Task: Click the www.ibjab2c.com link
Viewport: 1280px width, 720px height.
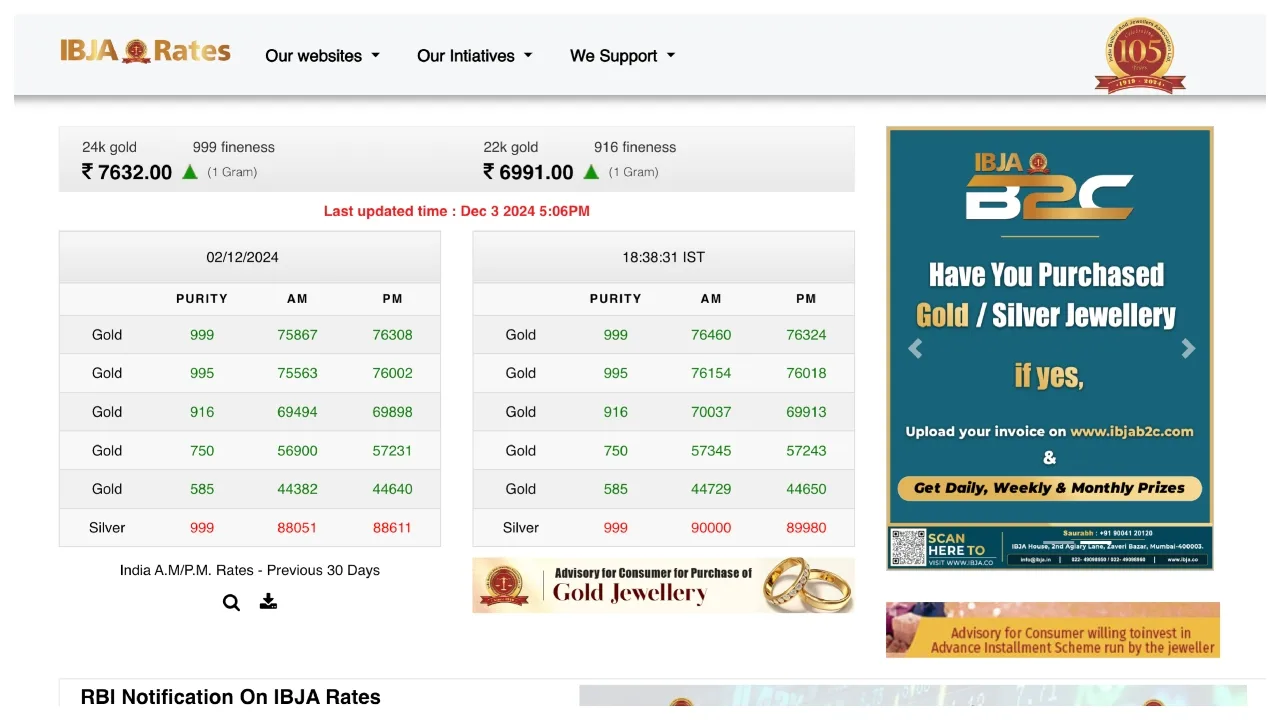Action: (1132, 432)
